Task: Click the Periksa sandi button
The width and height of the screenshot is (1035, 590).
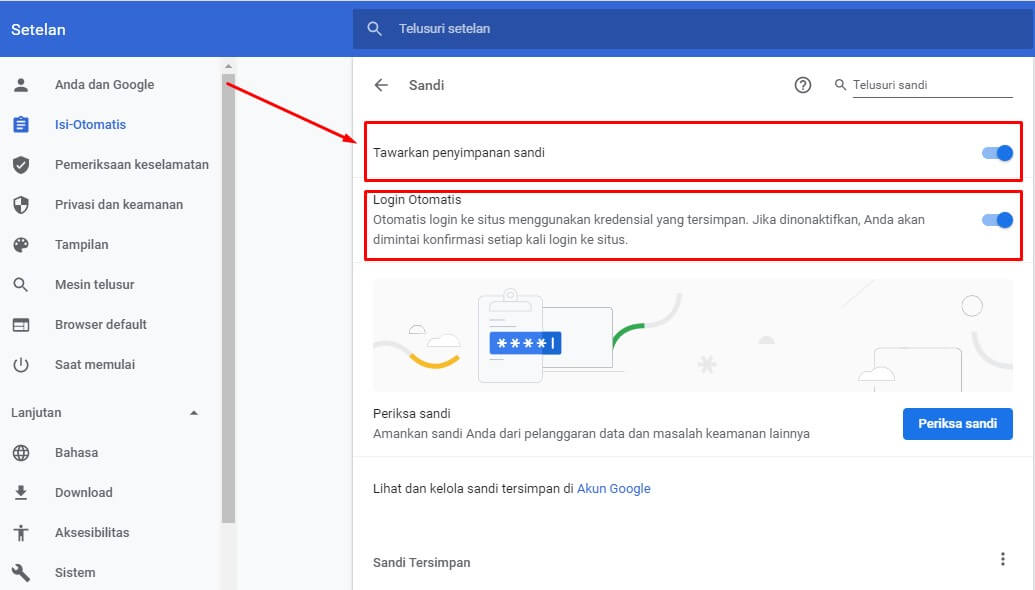Action: 958,424
